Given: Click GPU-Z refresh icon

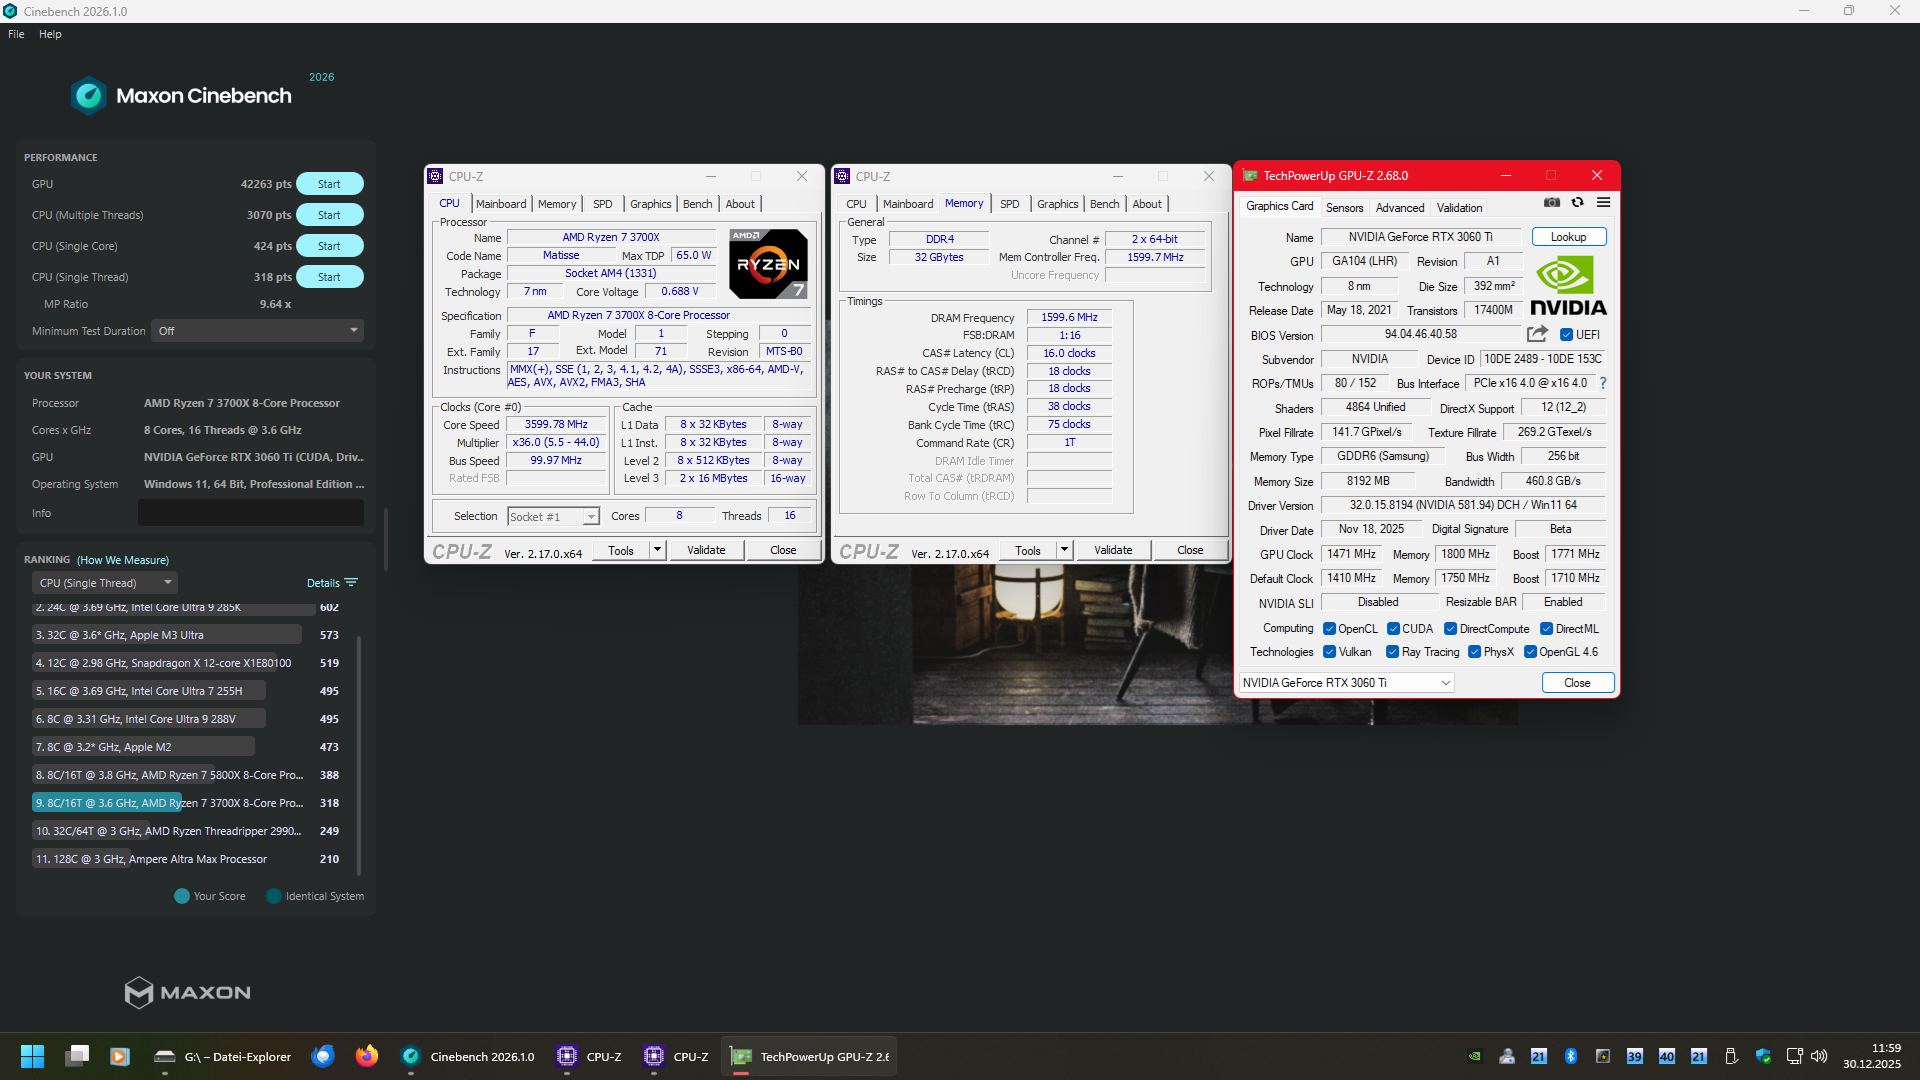Looking at the screenshot, I should 1577,202.
